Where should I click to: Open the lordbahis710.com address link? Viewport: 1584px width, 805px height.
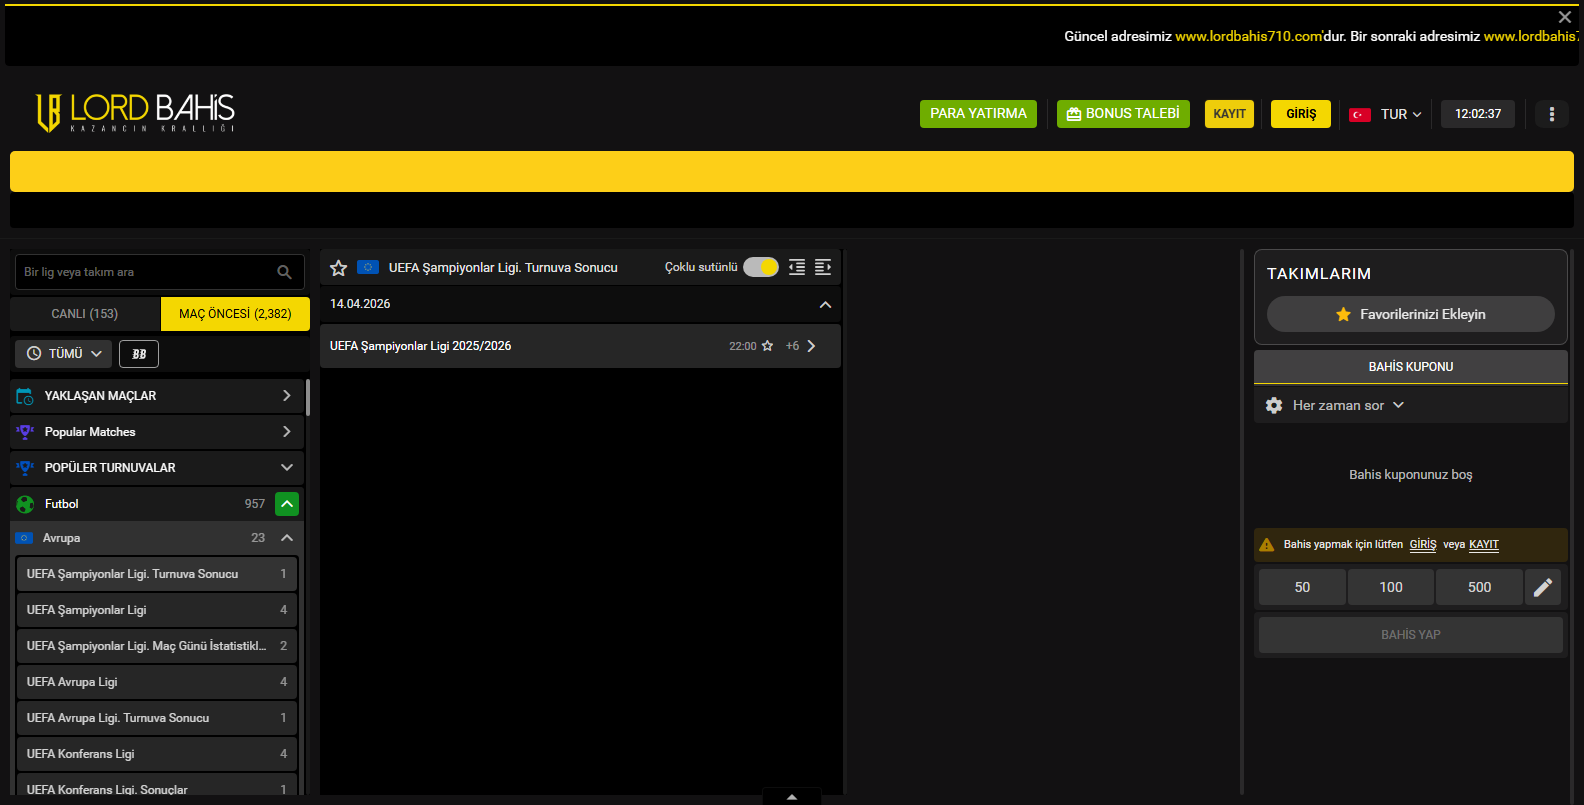click(1249, 36)
